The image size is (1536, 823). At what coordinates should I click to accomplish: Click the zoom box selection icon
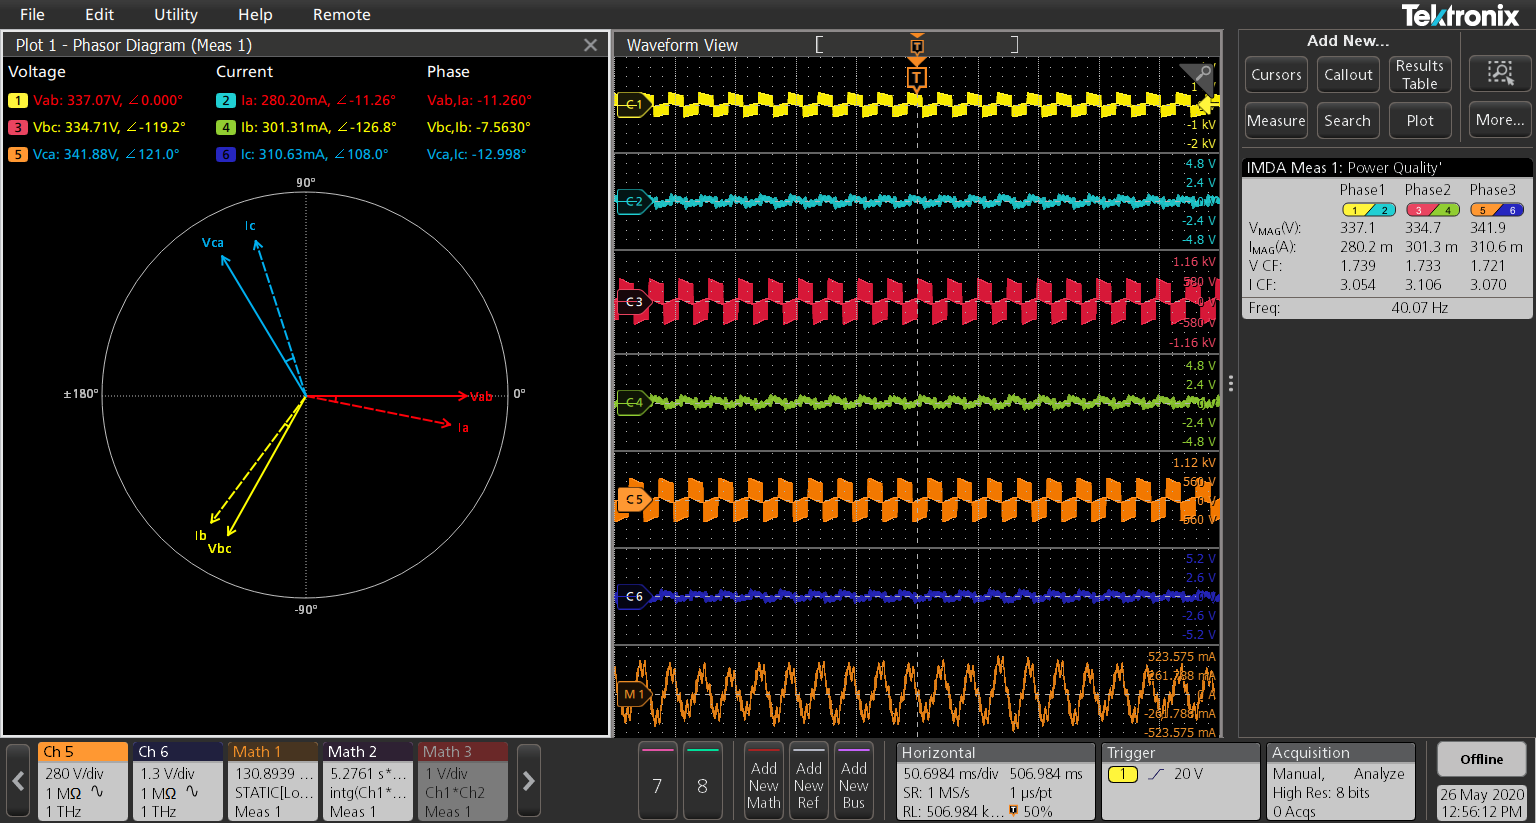pyautogui.click(x=1500, y=73)
